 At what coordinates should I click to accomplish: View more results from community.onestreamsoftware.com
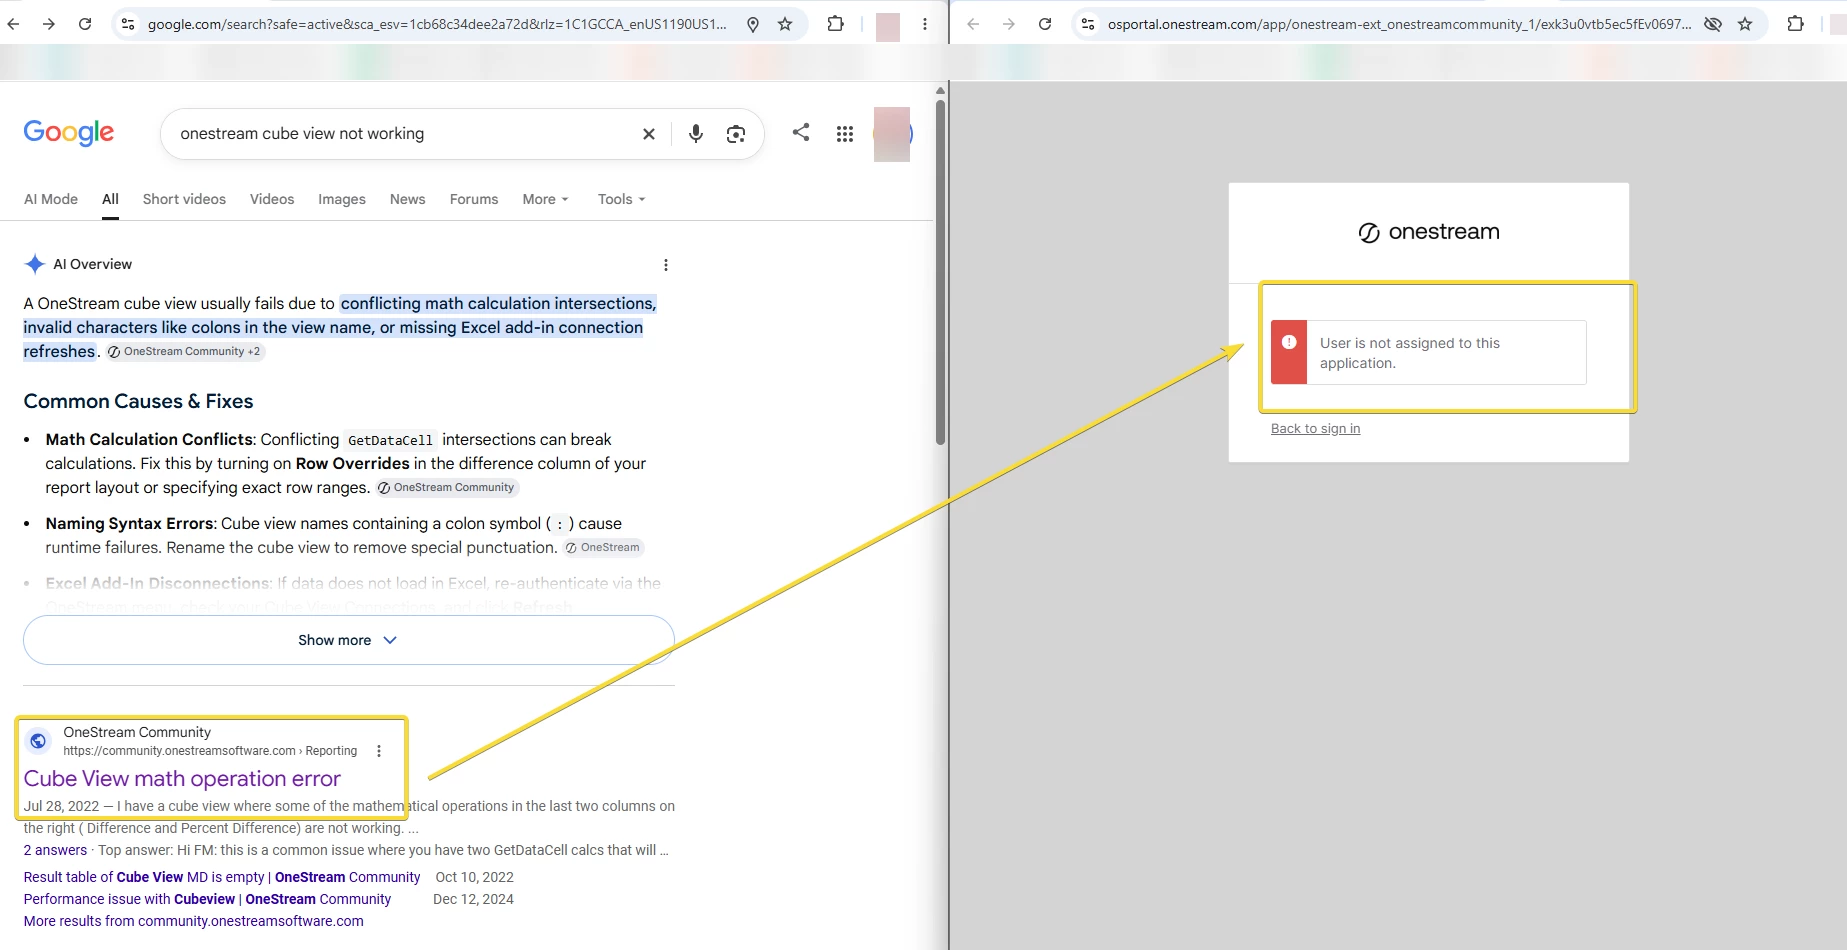coord(194,921)
